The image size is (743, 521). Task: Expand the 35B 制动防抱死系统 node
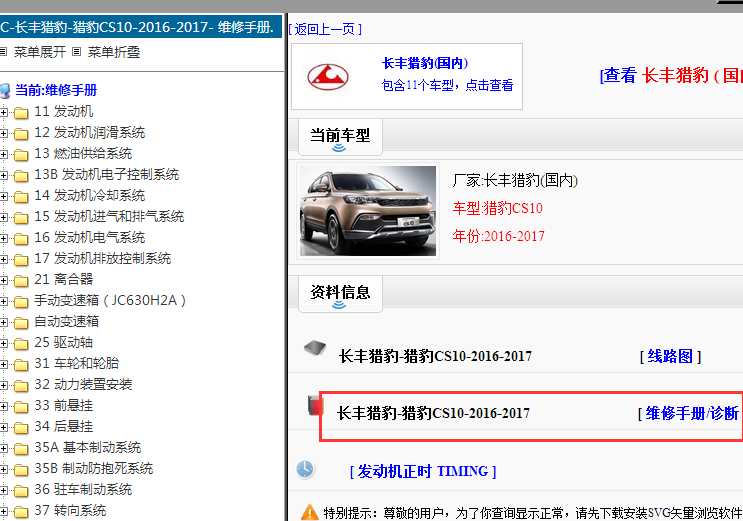click(4, 469)
